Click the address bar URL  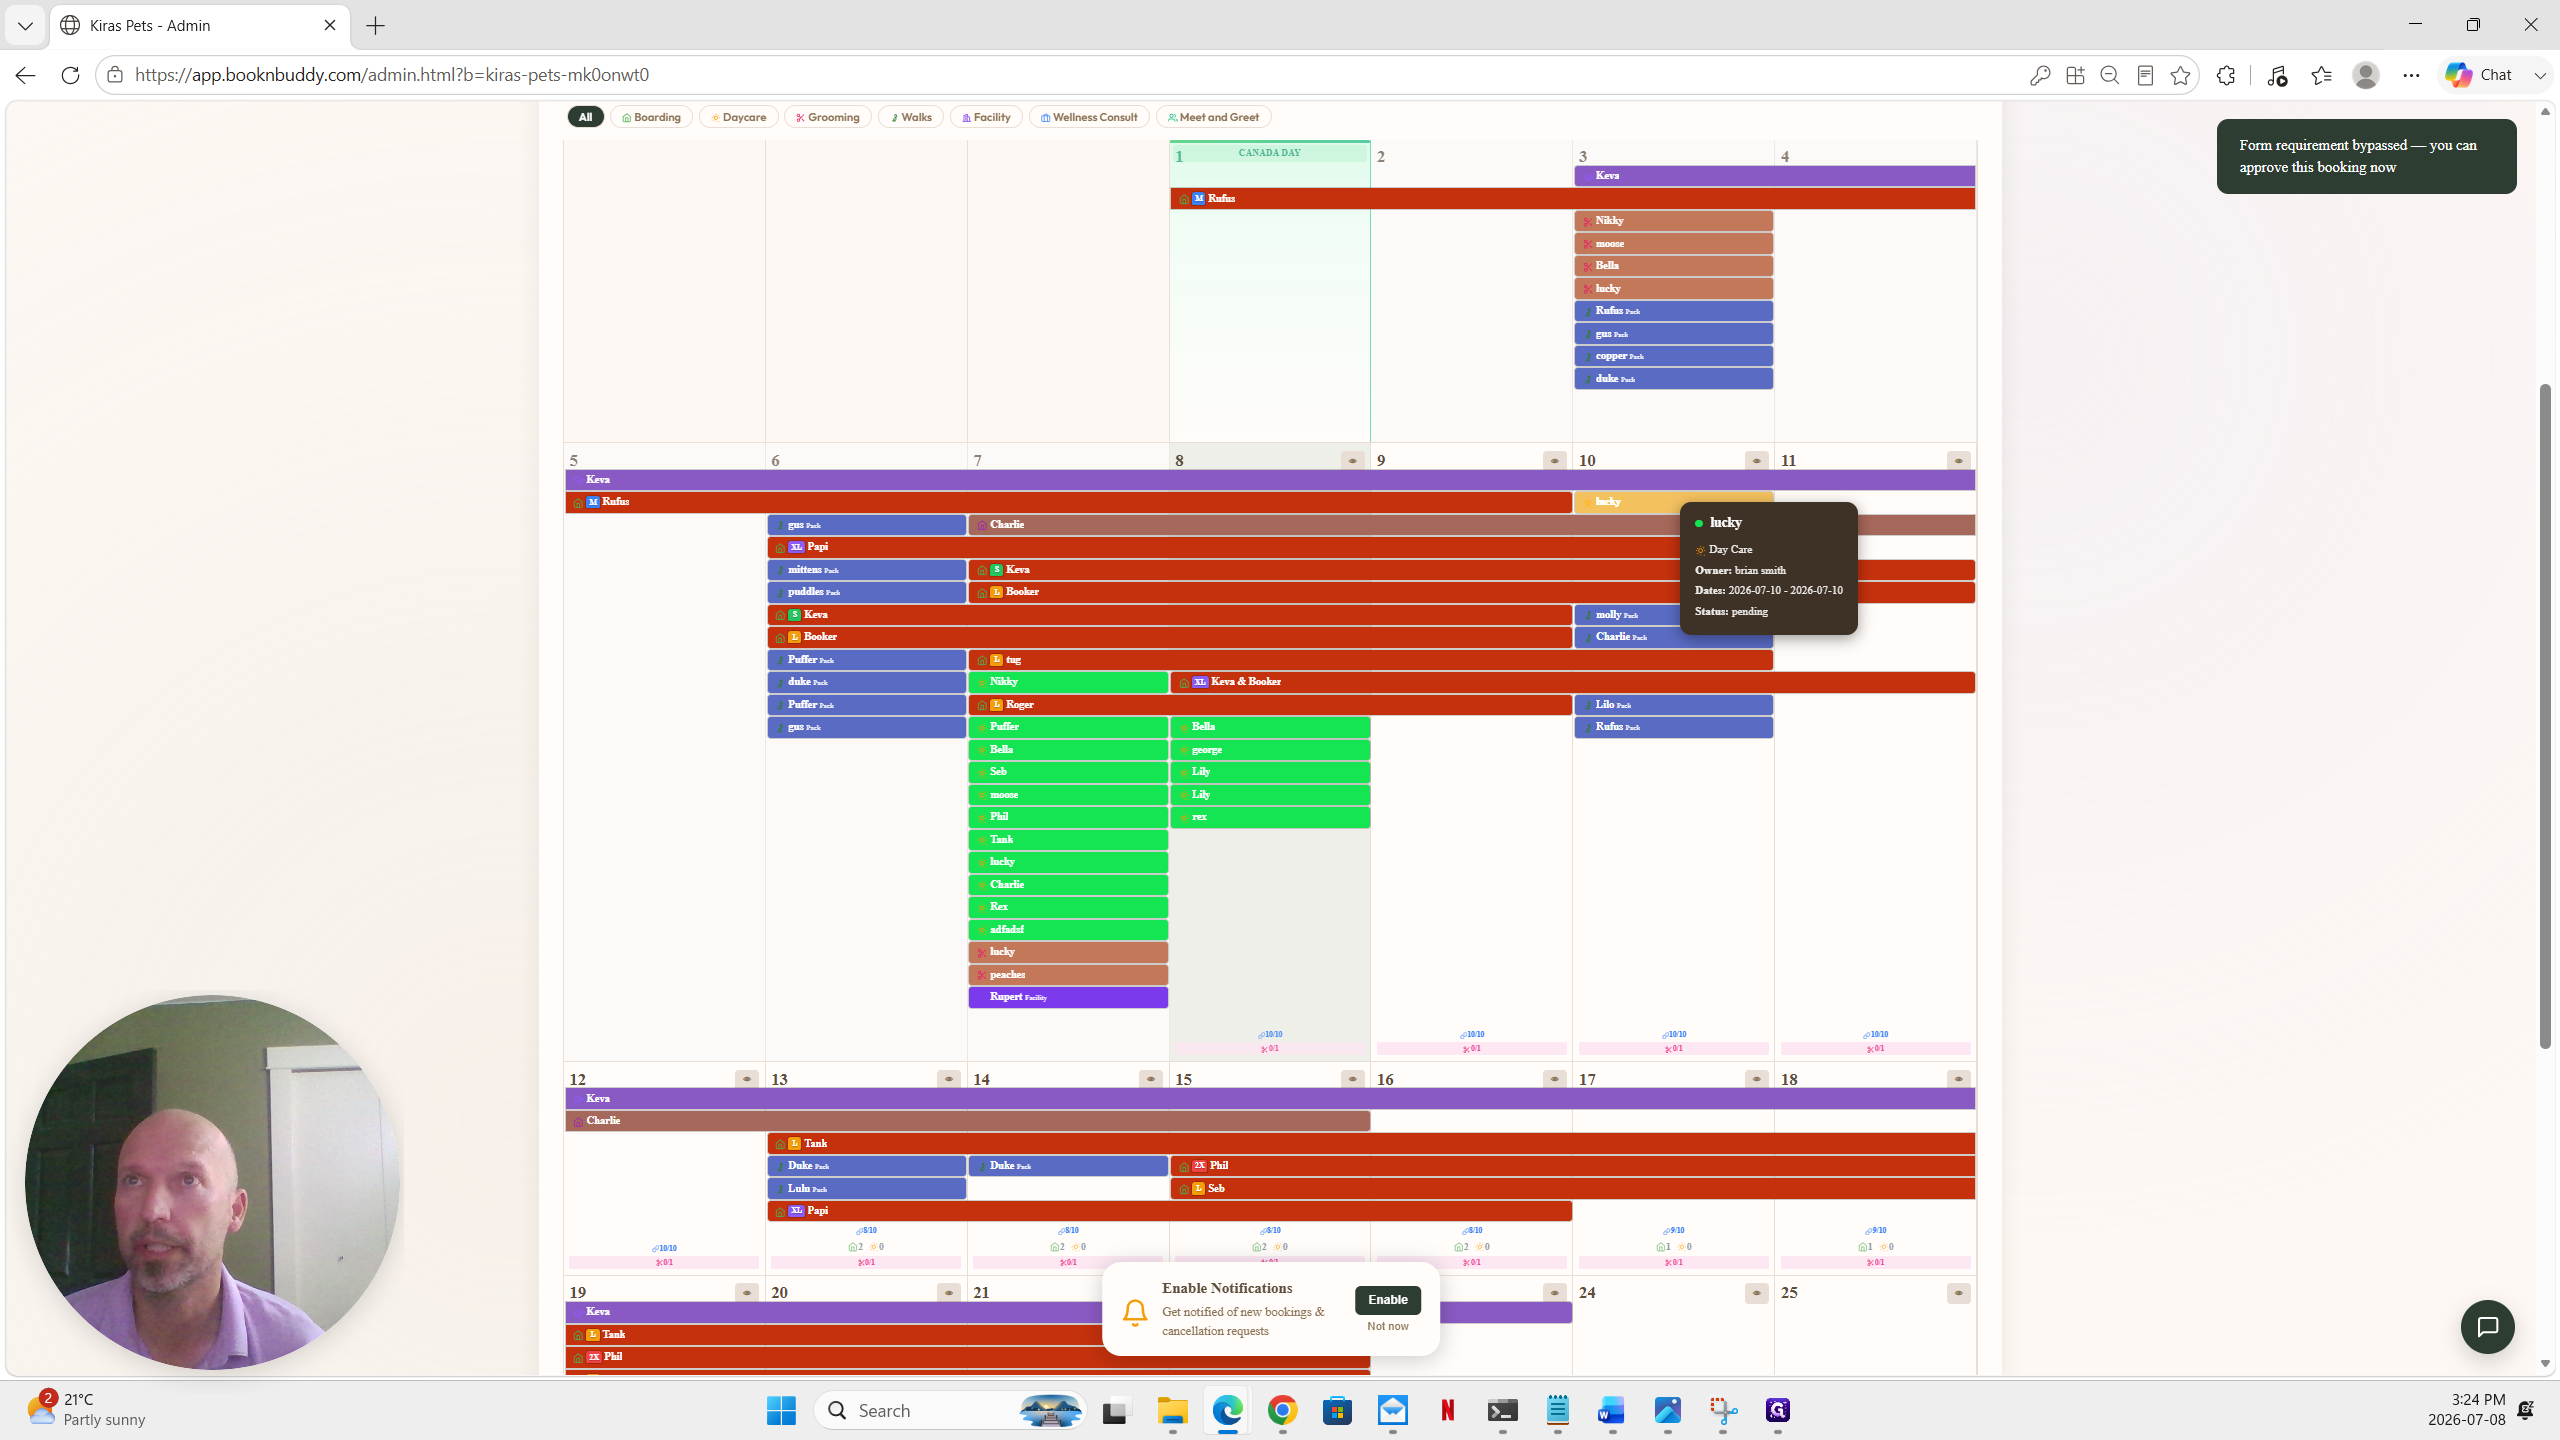click(392, 75)
